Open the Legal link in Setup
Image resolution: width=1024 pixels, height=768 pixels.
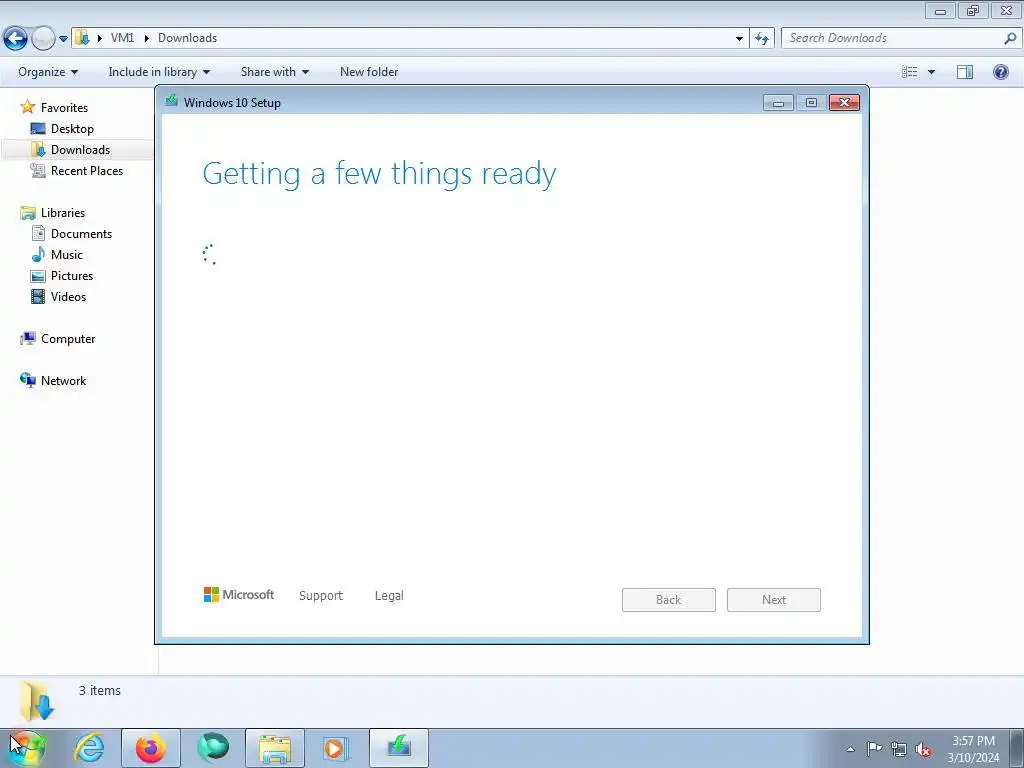click(389, 596)
